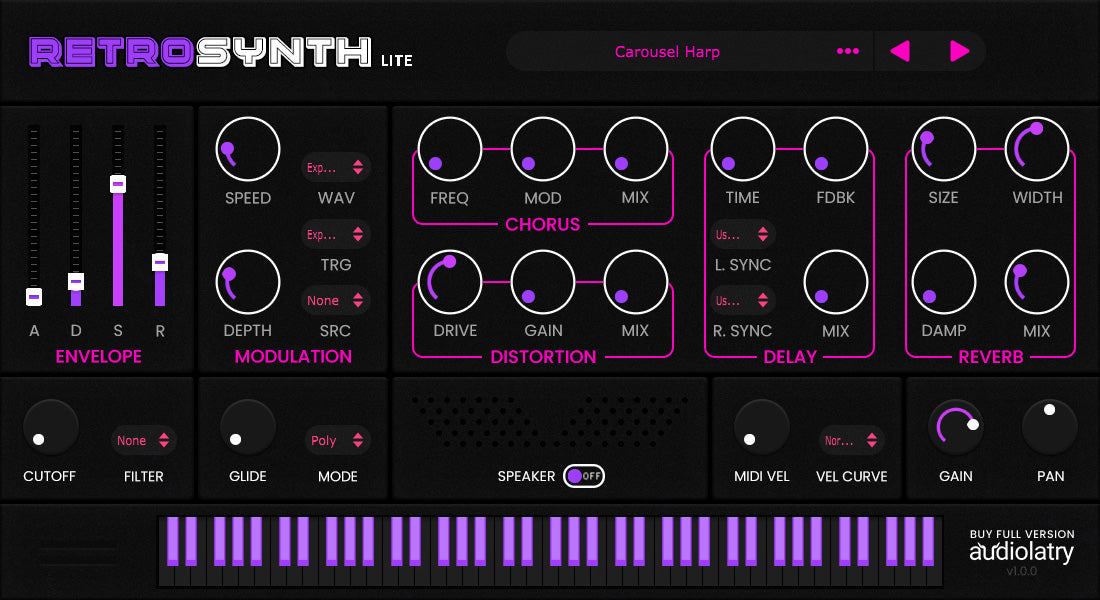Click the delay MIX knob
Viewport: 1100px width, 600px height.
click(x=836, y=282)
